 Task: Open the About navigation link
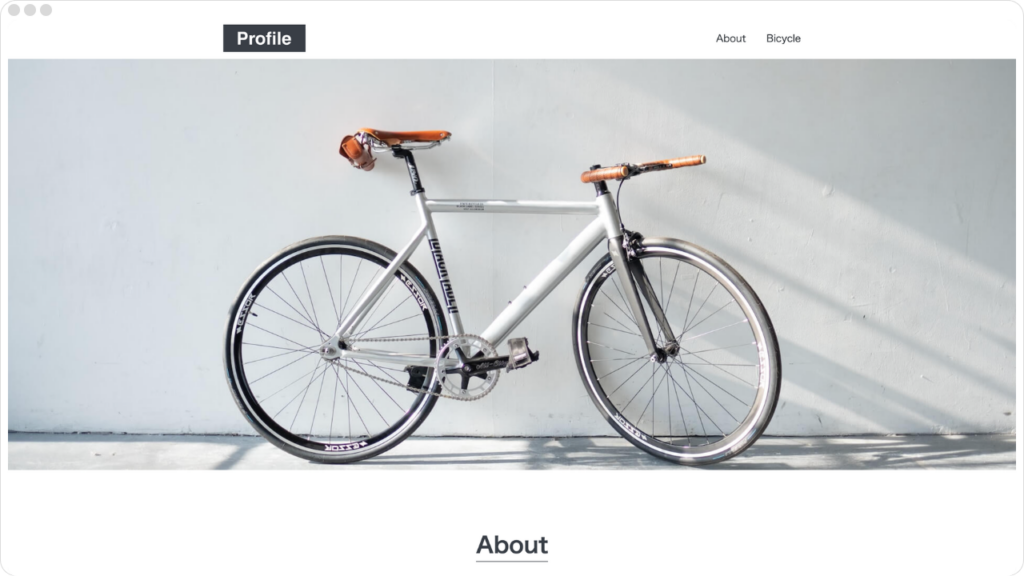coord(730,39)
